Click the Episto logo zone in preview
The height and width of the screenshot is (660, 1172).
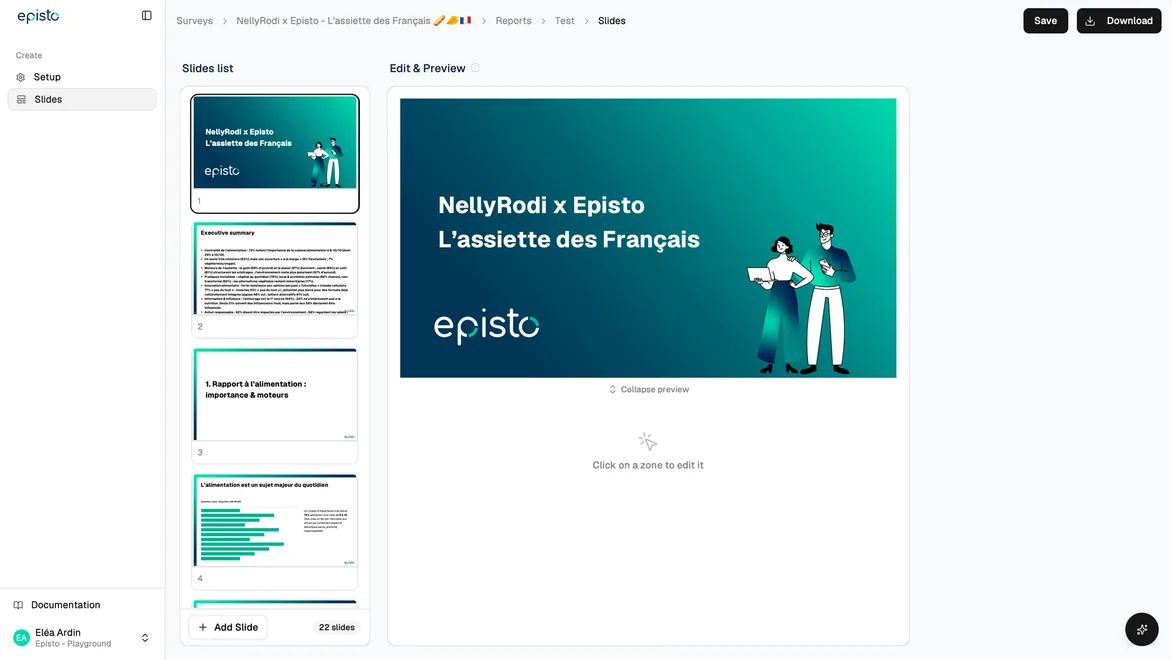point(487,325)
